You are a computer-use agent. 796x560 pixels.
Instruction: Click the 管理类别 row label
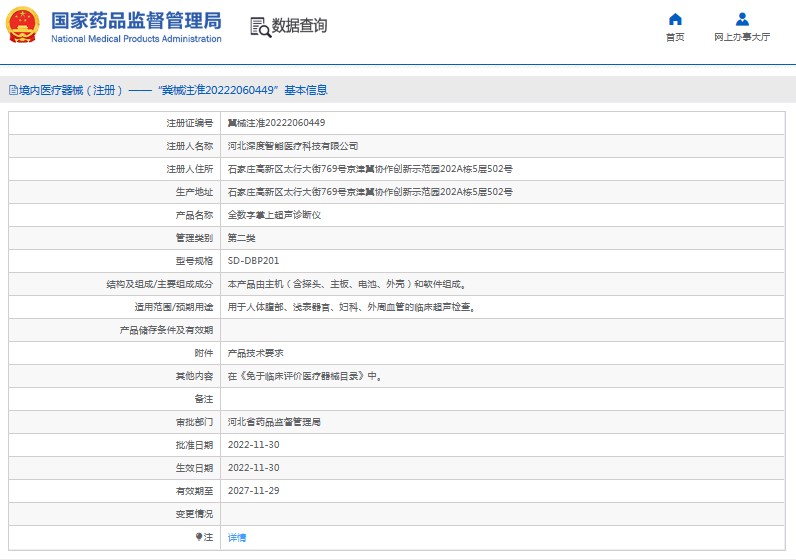coord(194,238)
